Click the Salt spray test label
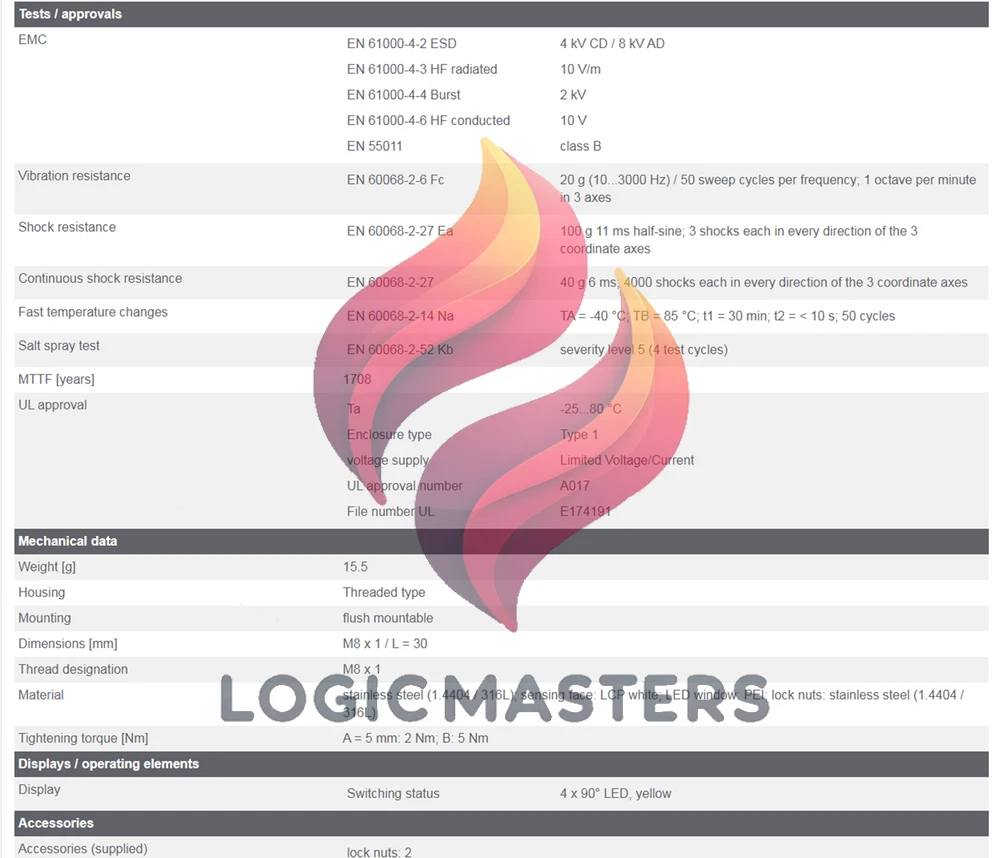 tap(59, 346)
